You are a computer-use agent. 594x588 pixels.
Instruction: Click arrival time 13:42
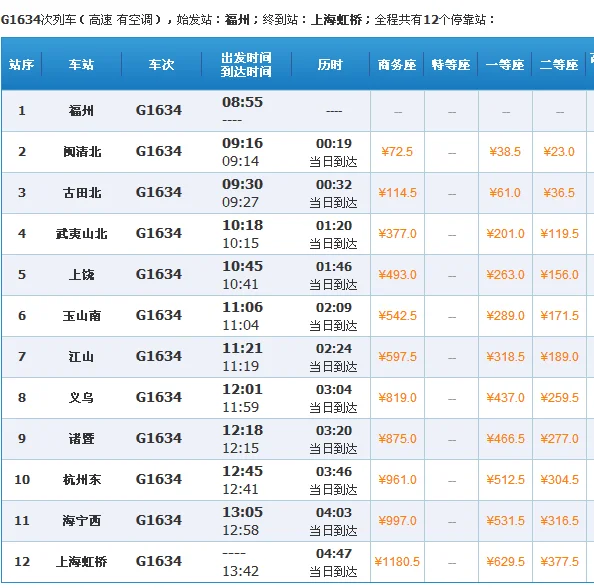(241, 571)
